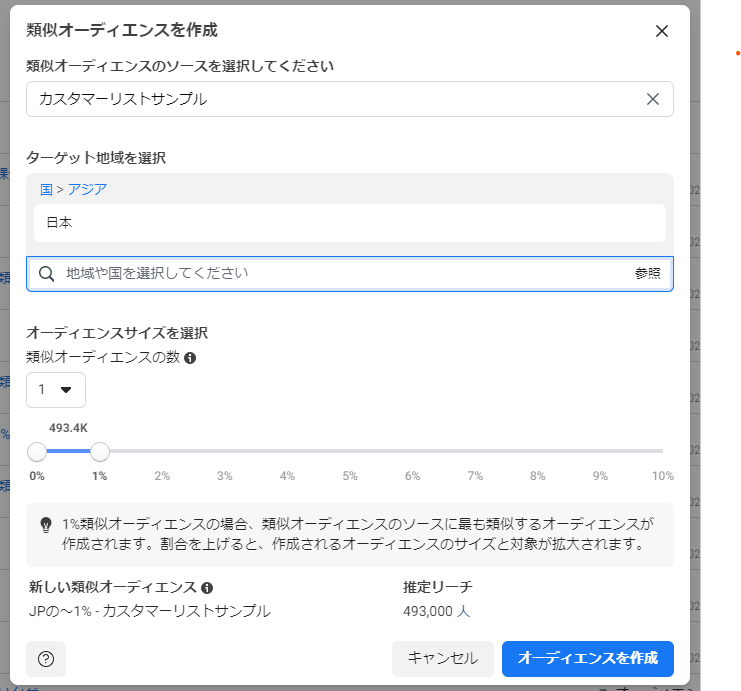This screenshot has height=691, width=741.
Task: Click the lightbulb tip icon
Action: 46,525
